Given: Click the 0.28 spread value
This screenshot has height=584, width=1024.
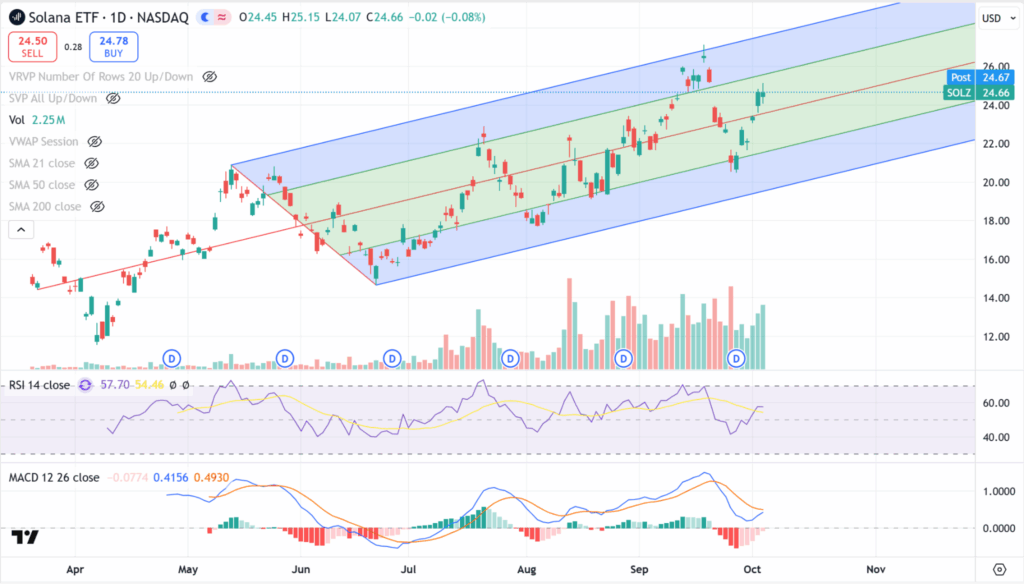Looking at the screenshot, I should click(73, 47).
